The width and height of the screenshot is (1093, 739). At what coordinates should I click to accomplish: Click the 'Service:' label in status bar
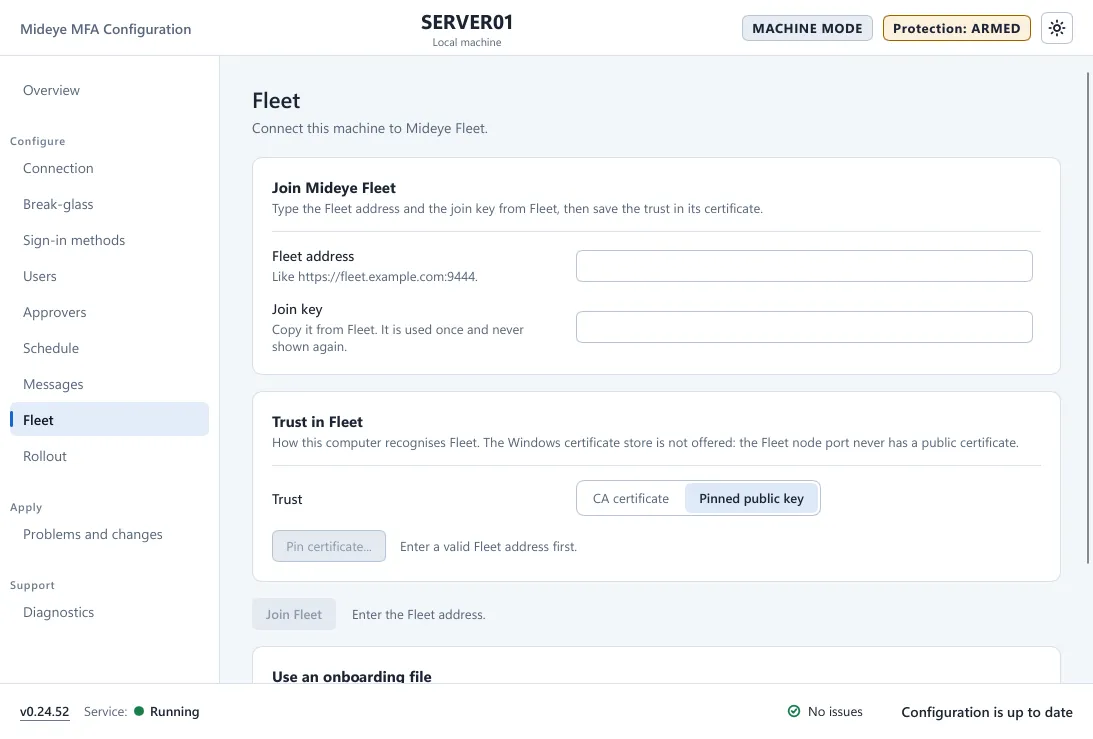105,711
